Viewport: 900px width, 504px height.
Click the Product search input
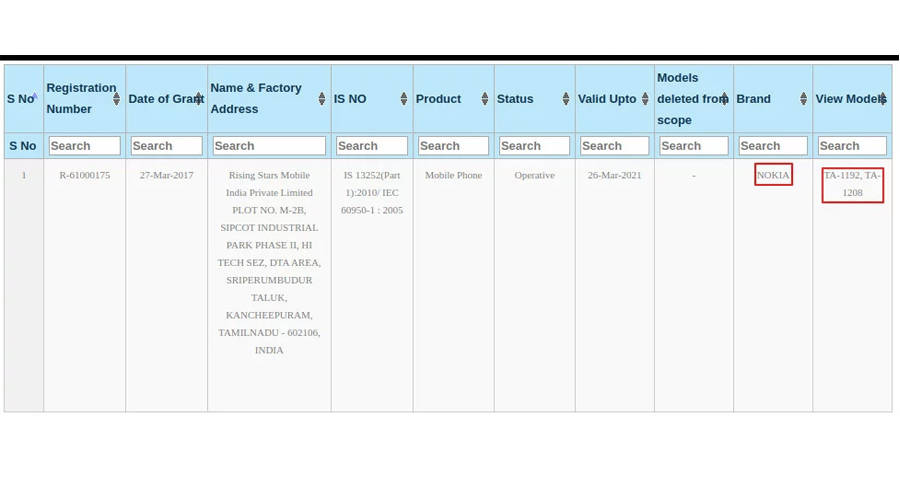tap(453, 146)
